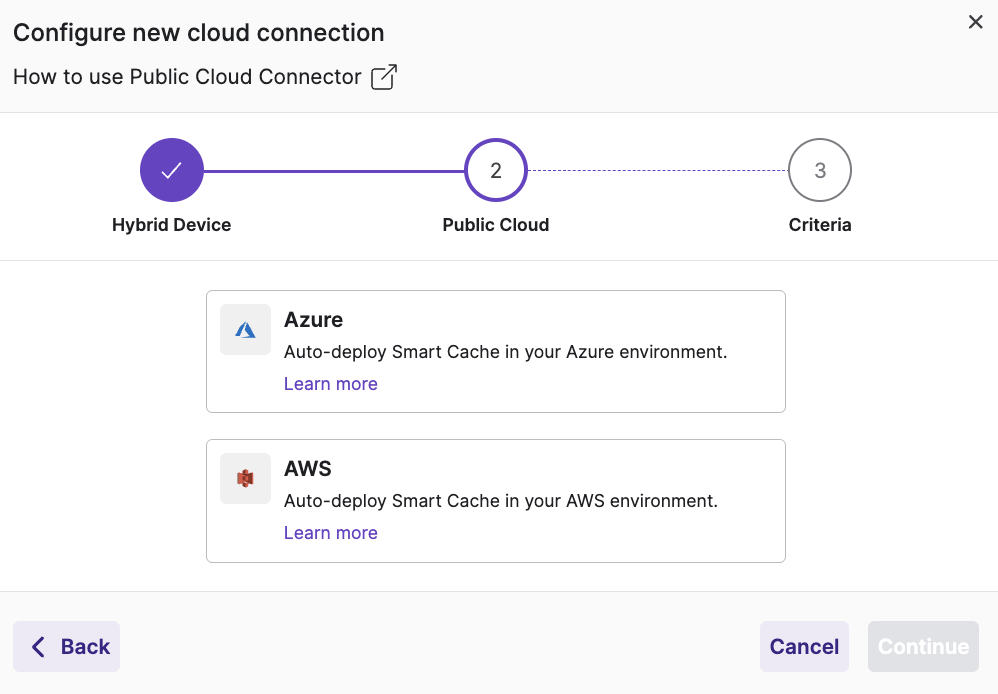
Task: Click the Continue button
Action: point(923,646)
